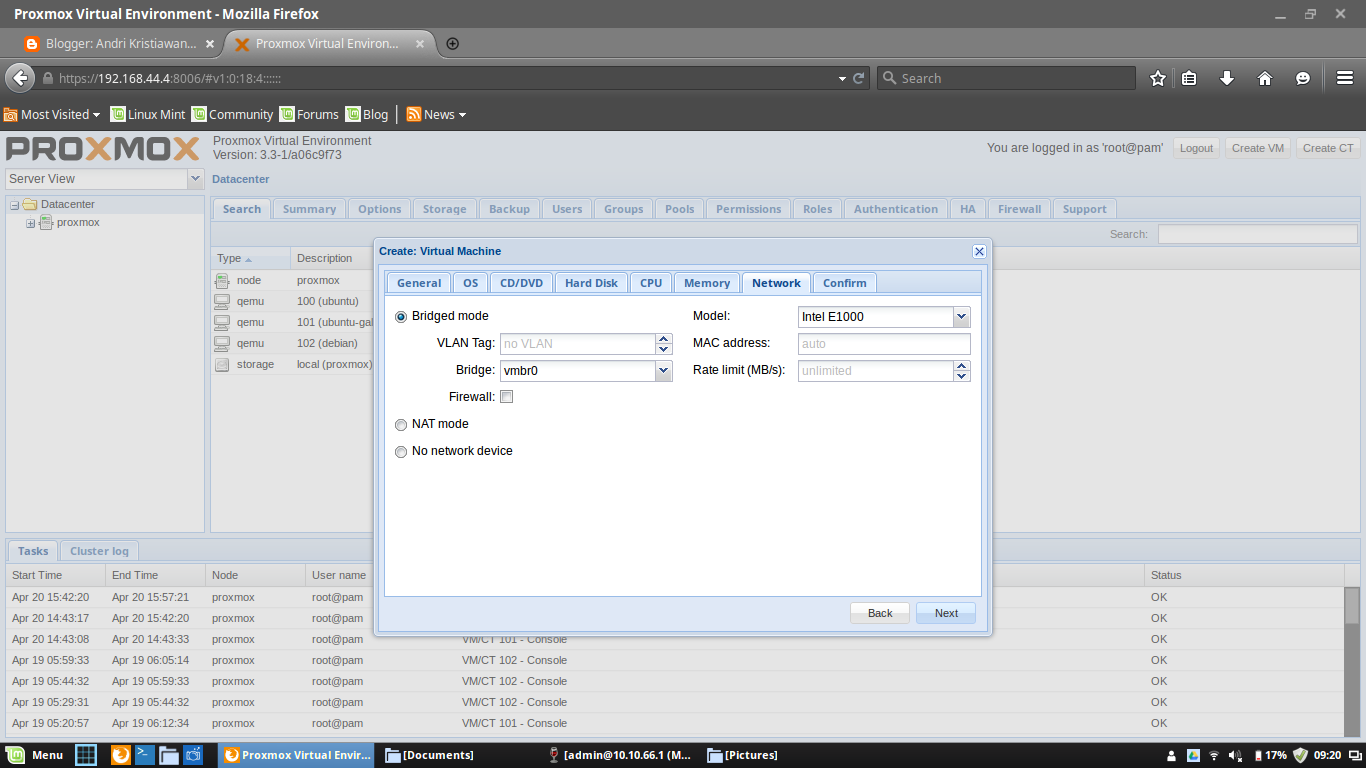This screenshot has width=1366, height=768.
Task: Open the Firewall tab in Datacenter panel
Action: coord(1019,209)
